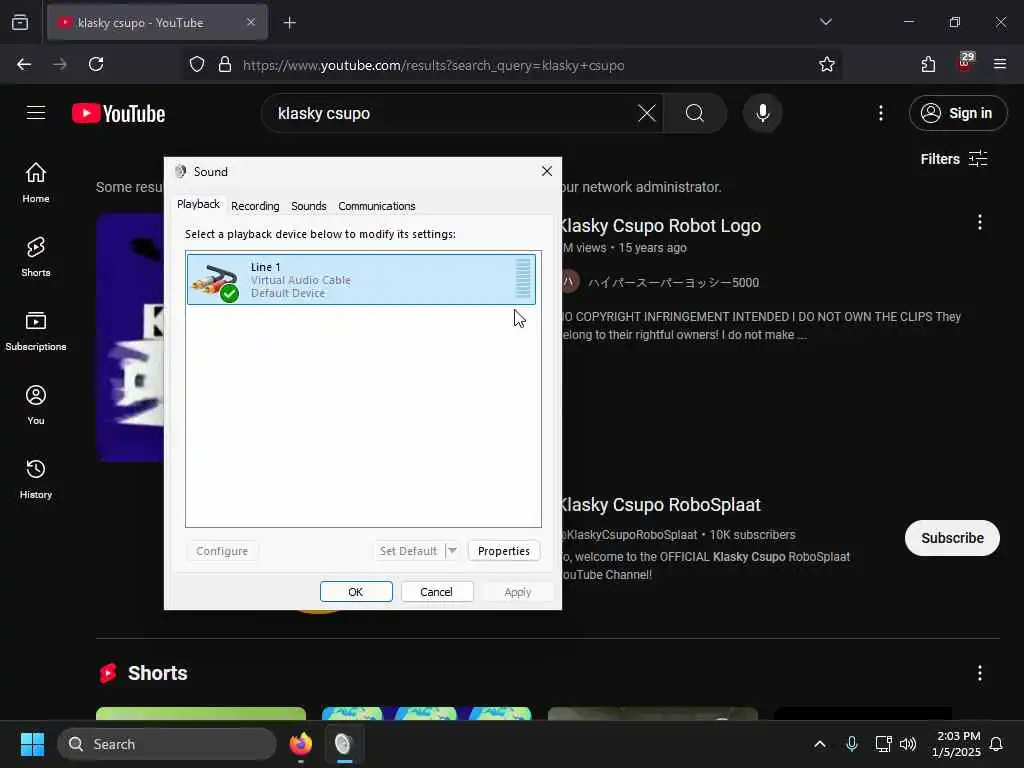Image resolution: width=1024 pixels, height=768 pixels.
Task: Switch to the Playback tab
Action: 199,204
